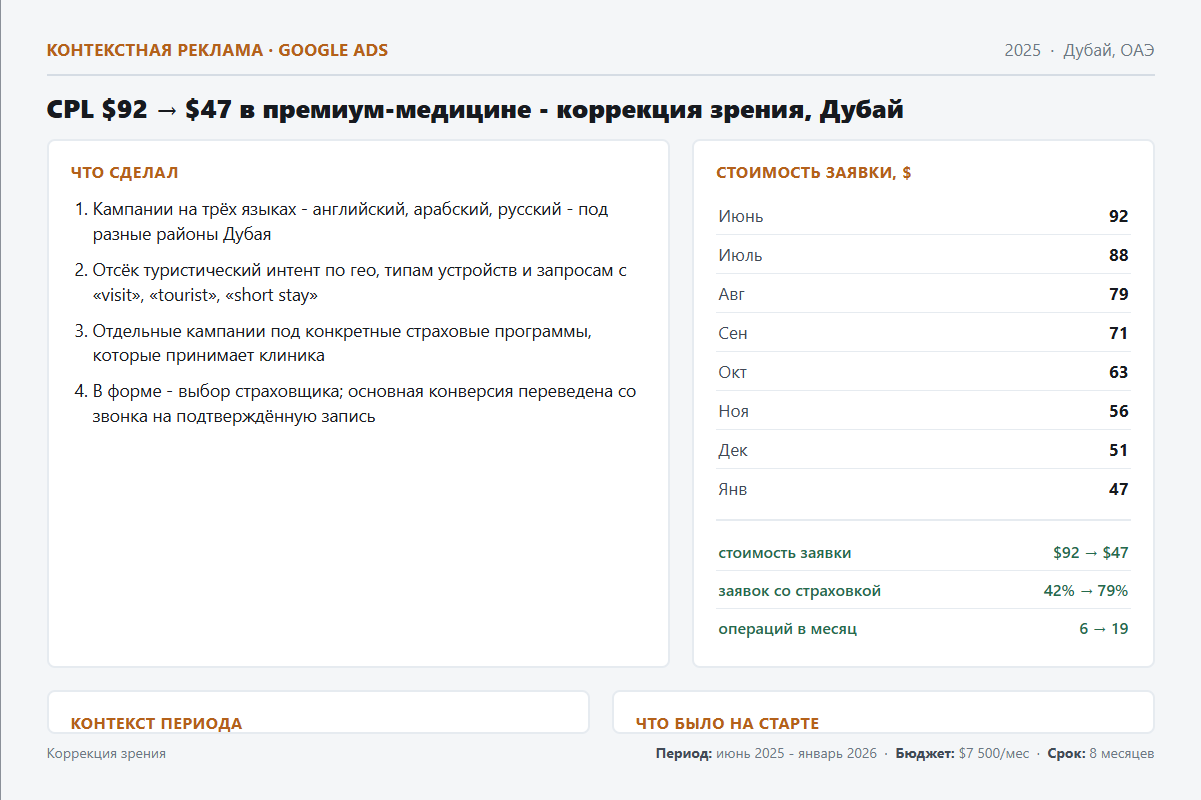Click the green 'стоимость заявки' summary label
This screenshot has height=800, width=1201.
(785, 553)
